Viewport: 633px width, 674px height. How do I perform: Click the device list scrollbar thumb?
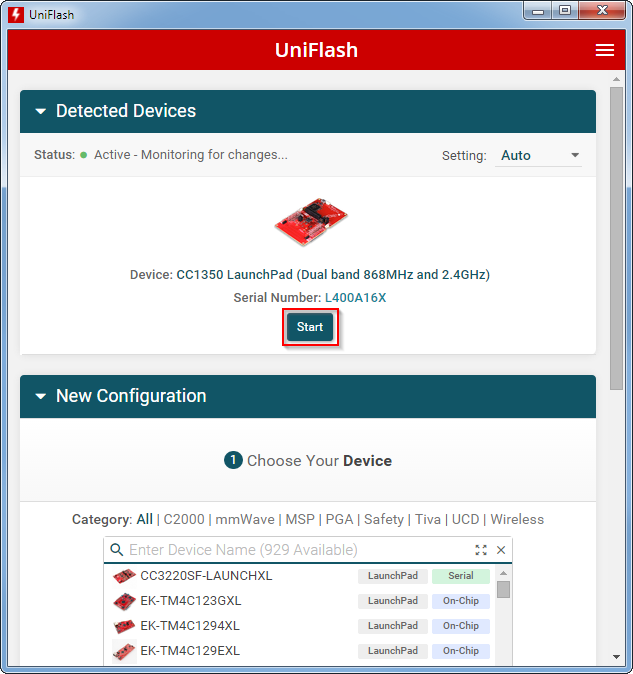pos(503,589)
